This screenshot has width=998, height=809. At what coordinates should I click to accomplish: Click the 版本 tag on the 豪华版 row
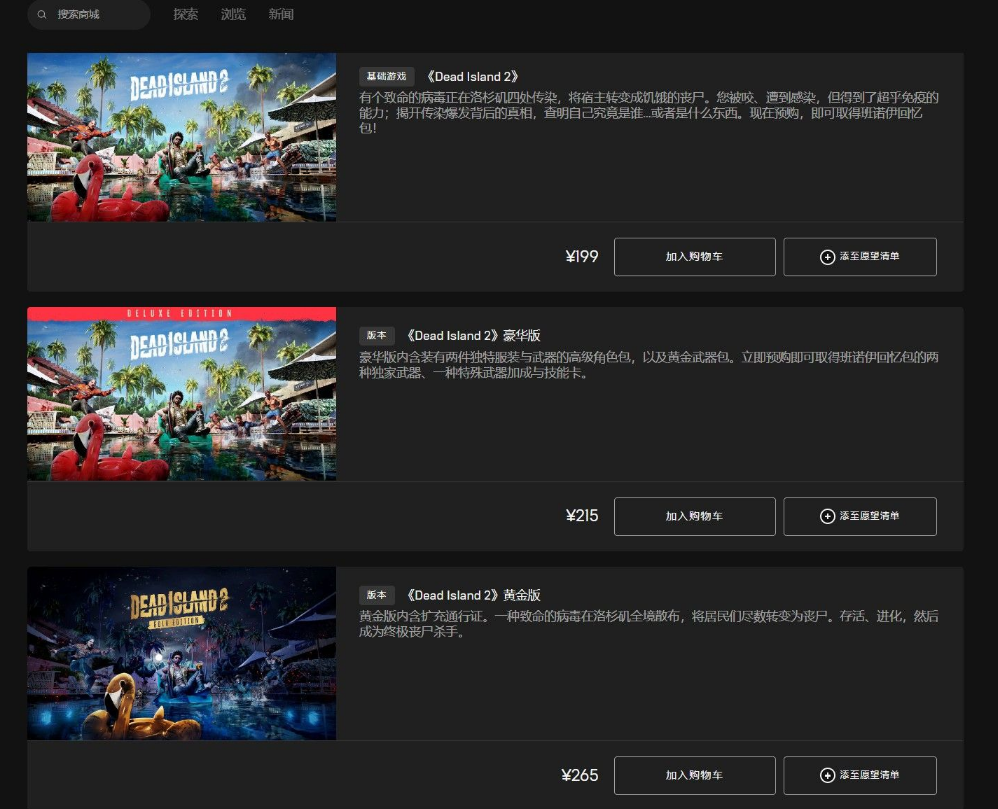[x=377, y=335]
